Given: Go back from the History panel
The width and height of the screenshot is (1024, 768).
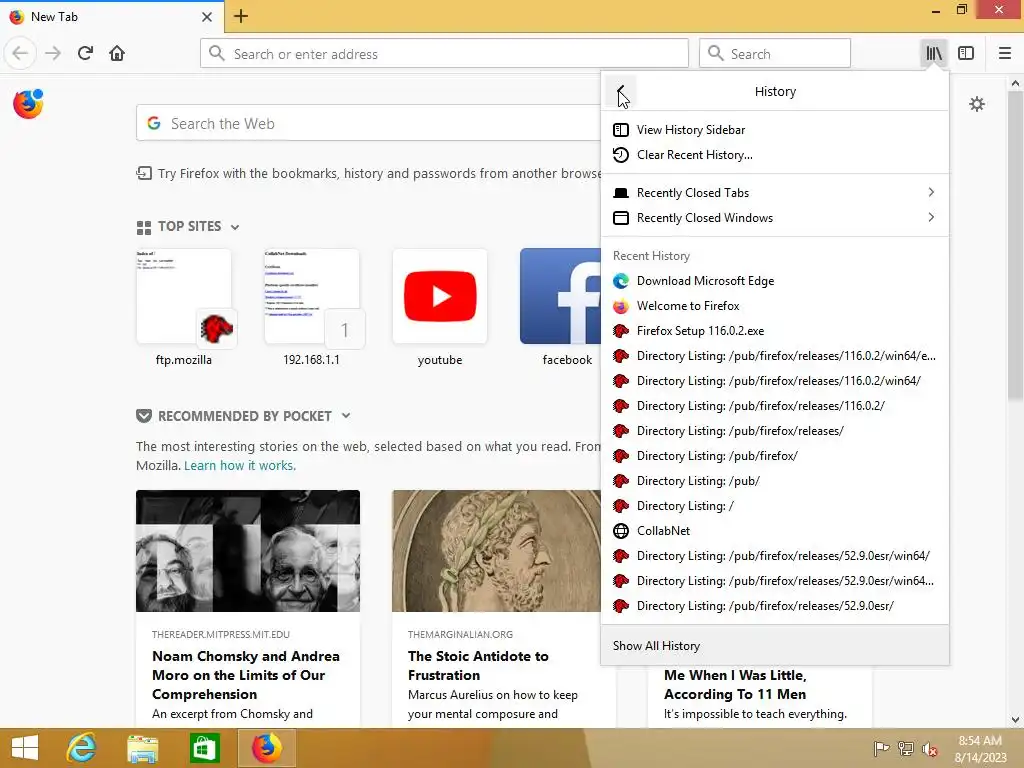Looking at the screenshot, I should pos(620,91).
